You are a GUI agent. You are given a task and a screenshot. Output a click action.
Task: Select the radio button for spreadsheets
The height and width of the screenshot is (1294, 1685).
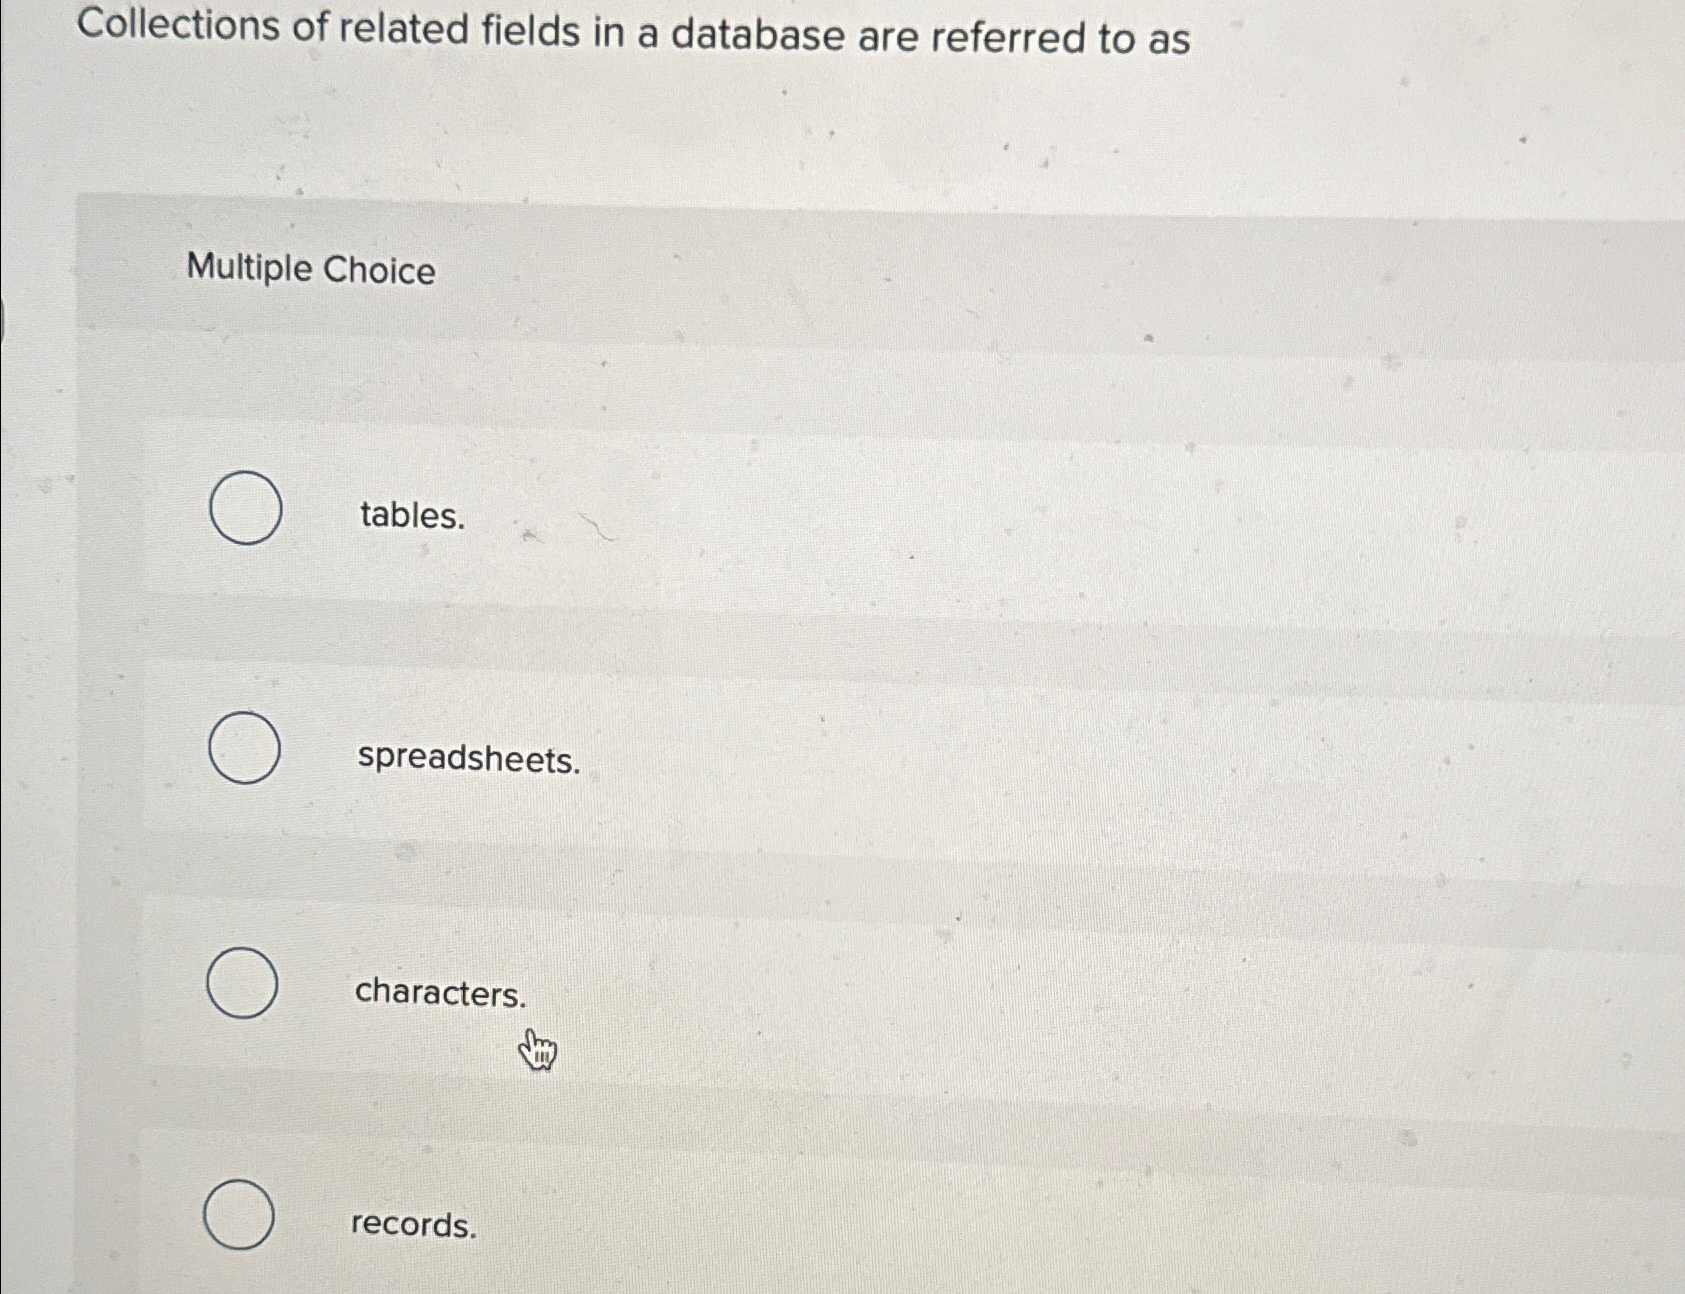click(x=243, y=747)
